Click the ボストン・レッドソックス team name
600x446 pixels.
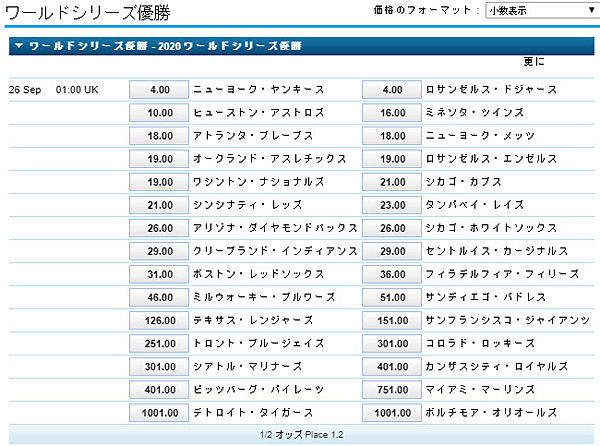pos(259,274)
